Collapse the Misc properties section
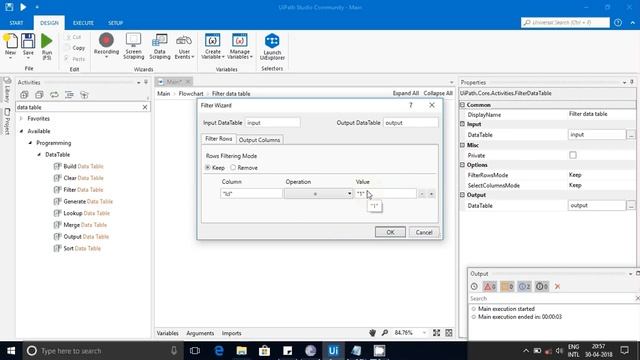Viewport: 640px width, 360px height. pos(462,145)
